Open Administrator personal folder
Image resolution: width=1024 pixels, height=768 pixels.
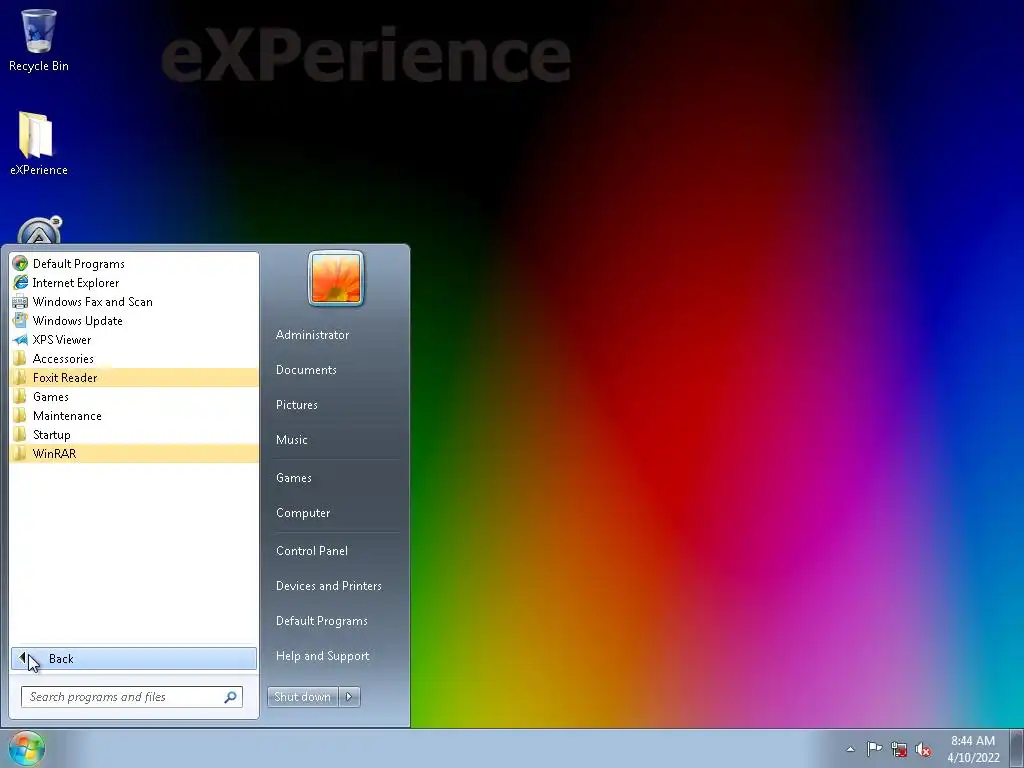coord(312,335)
